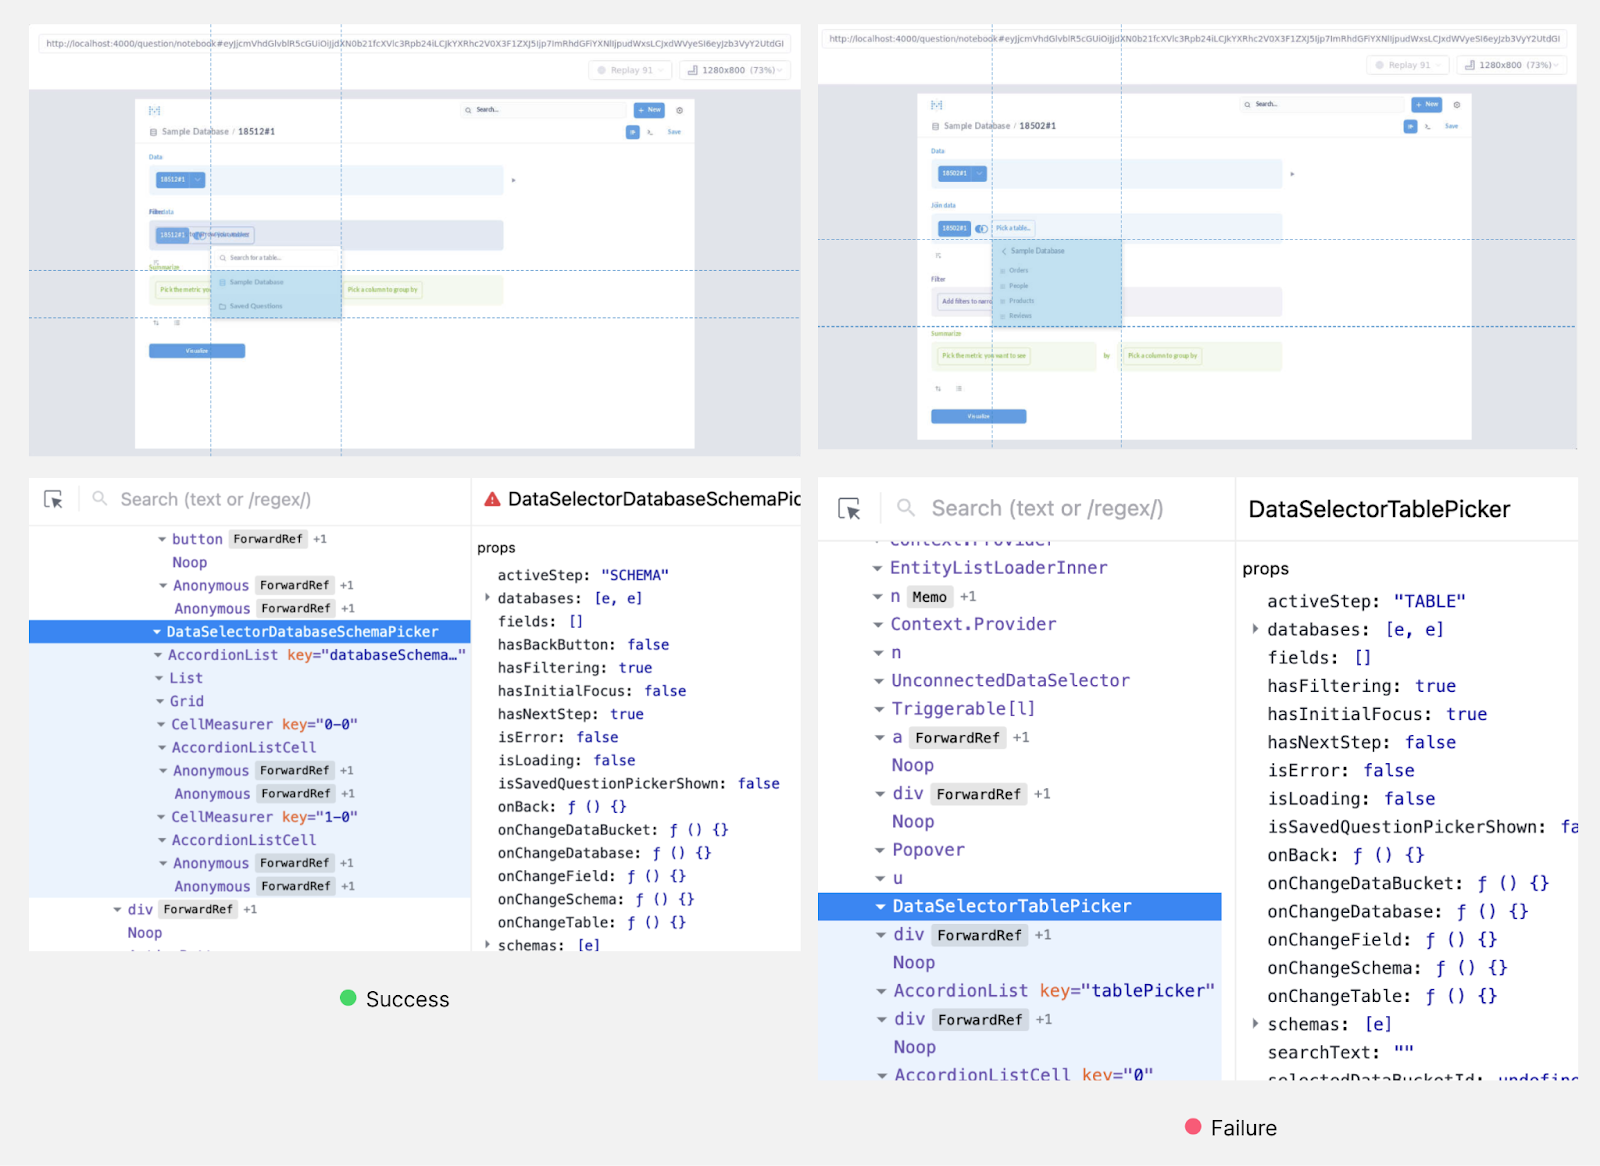Viewport: 1600px width, 1166px height.
Task: Open the 1280x800 viewport dropdown in the Failure pane
Action: (1512, 65)
